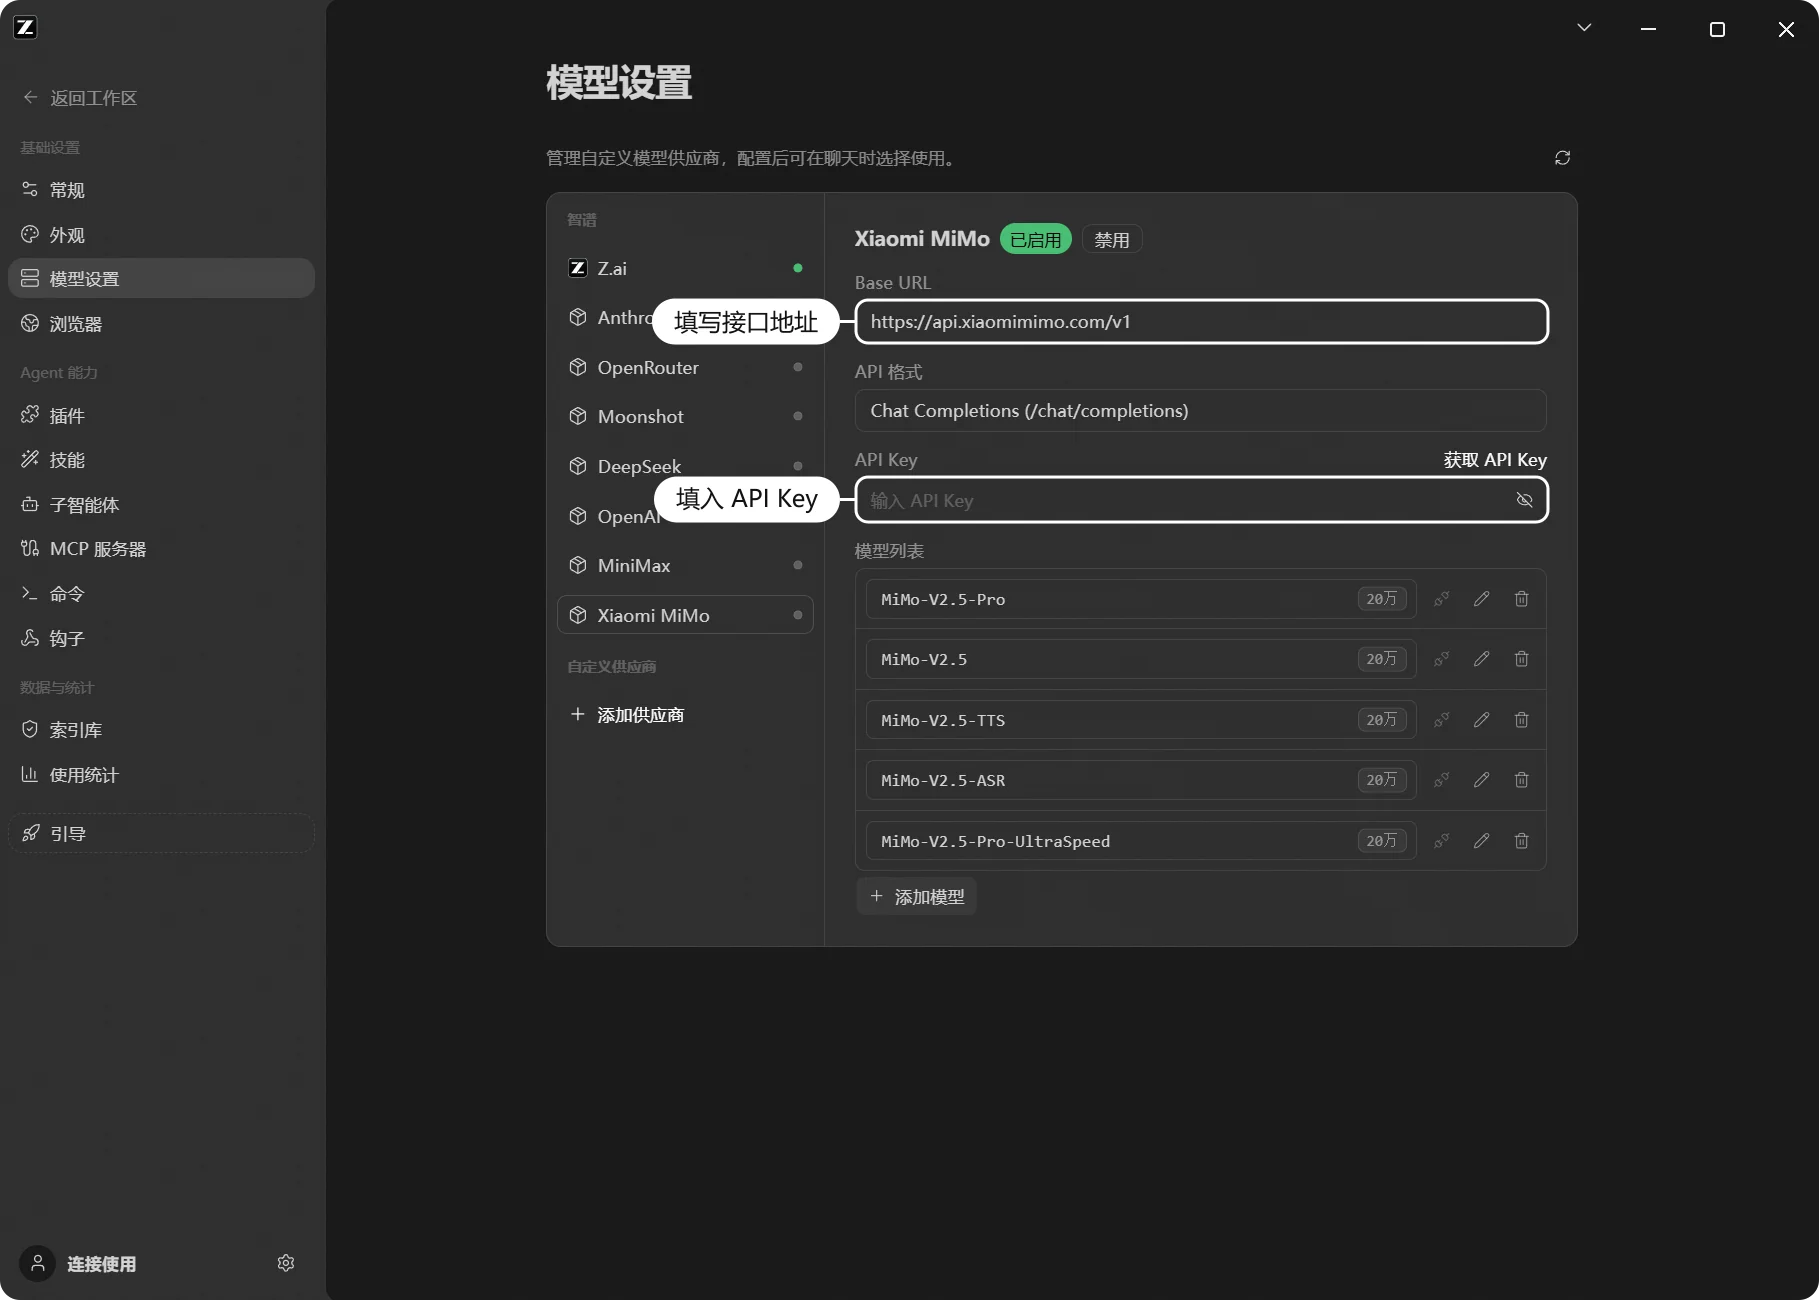Select the OpenRouter provider
The image size is (1819, 1300).
coord(685,367)
